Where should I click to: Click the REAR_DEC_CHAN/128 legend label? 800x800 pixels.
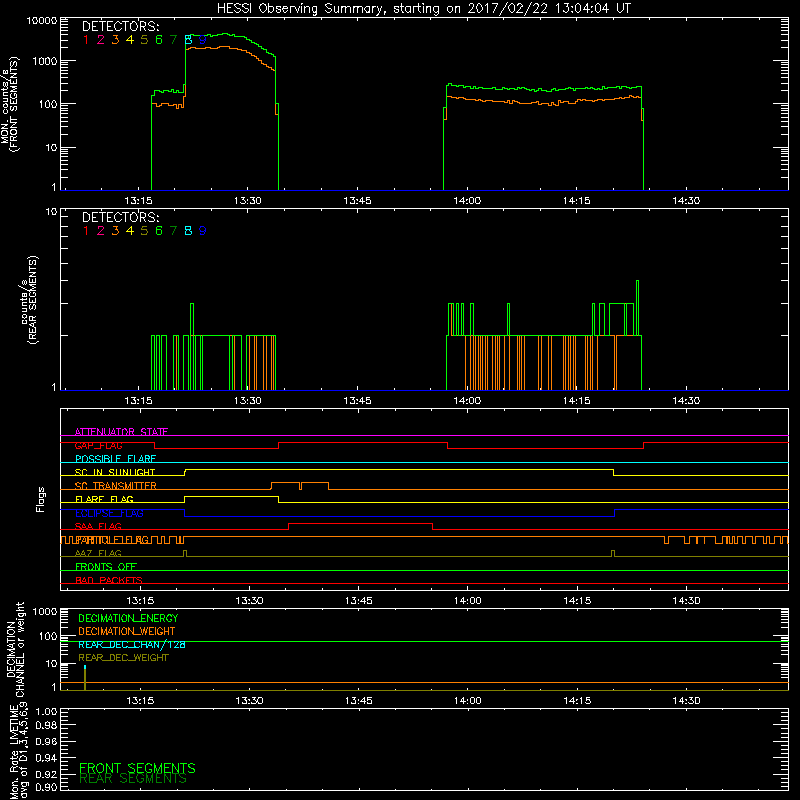coord(132,645)
